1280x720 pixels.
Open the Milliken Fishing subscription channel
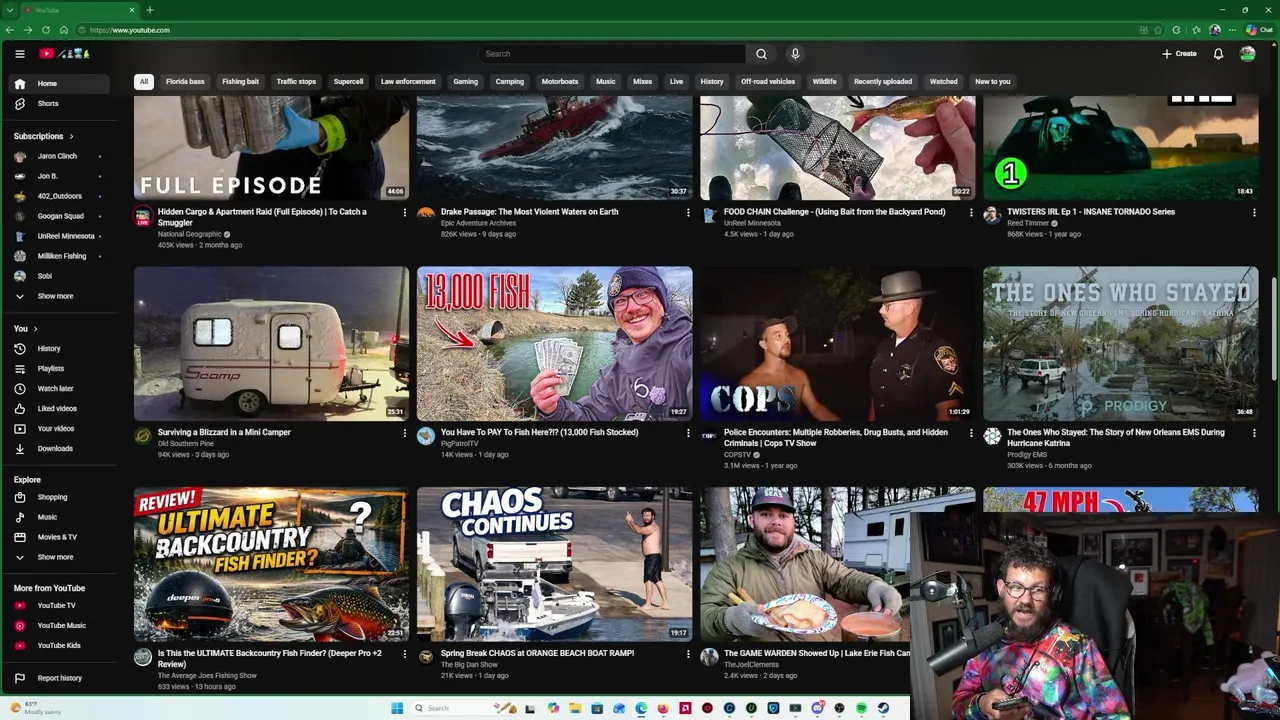pyautogui.click(x=60, y=256)
